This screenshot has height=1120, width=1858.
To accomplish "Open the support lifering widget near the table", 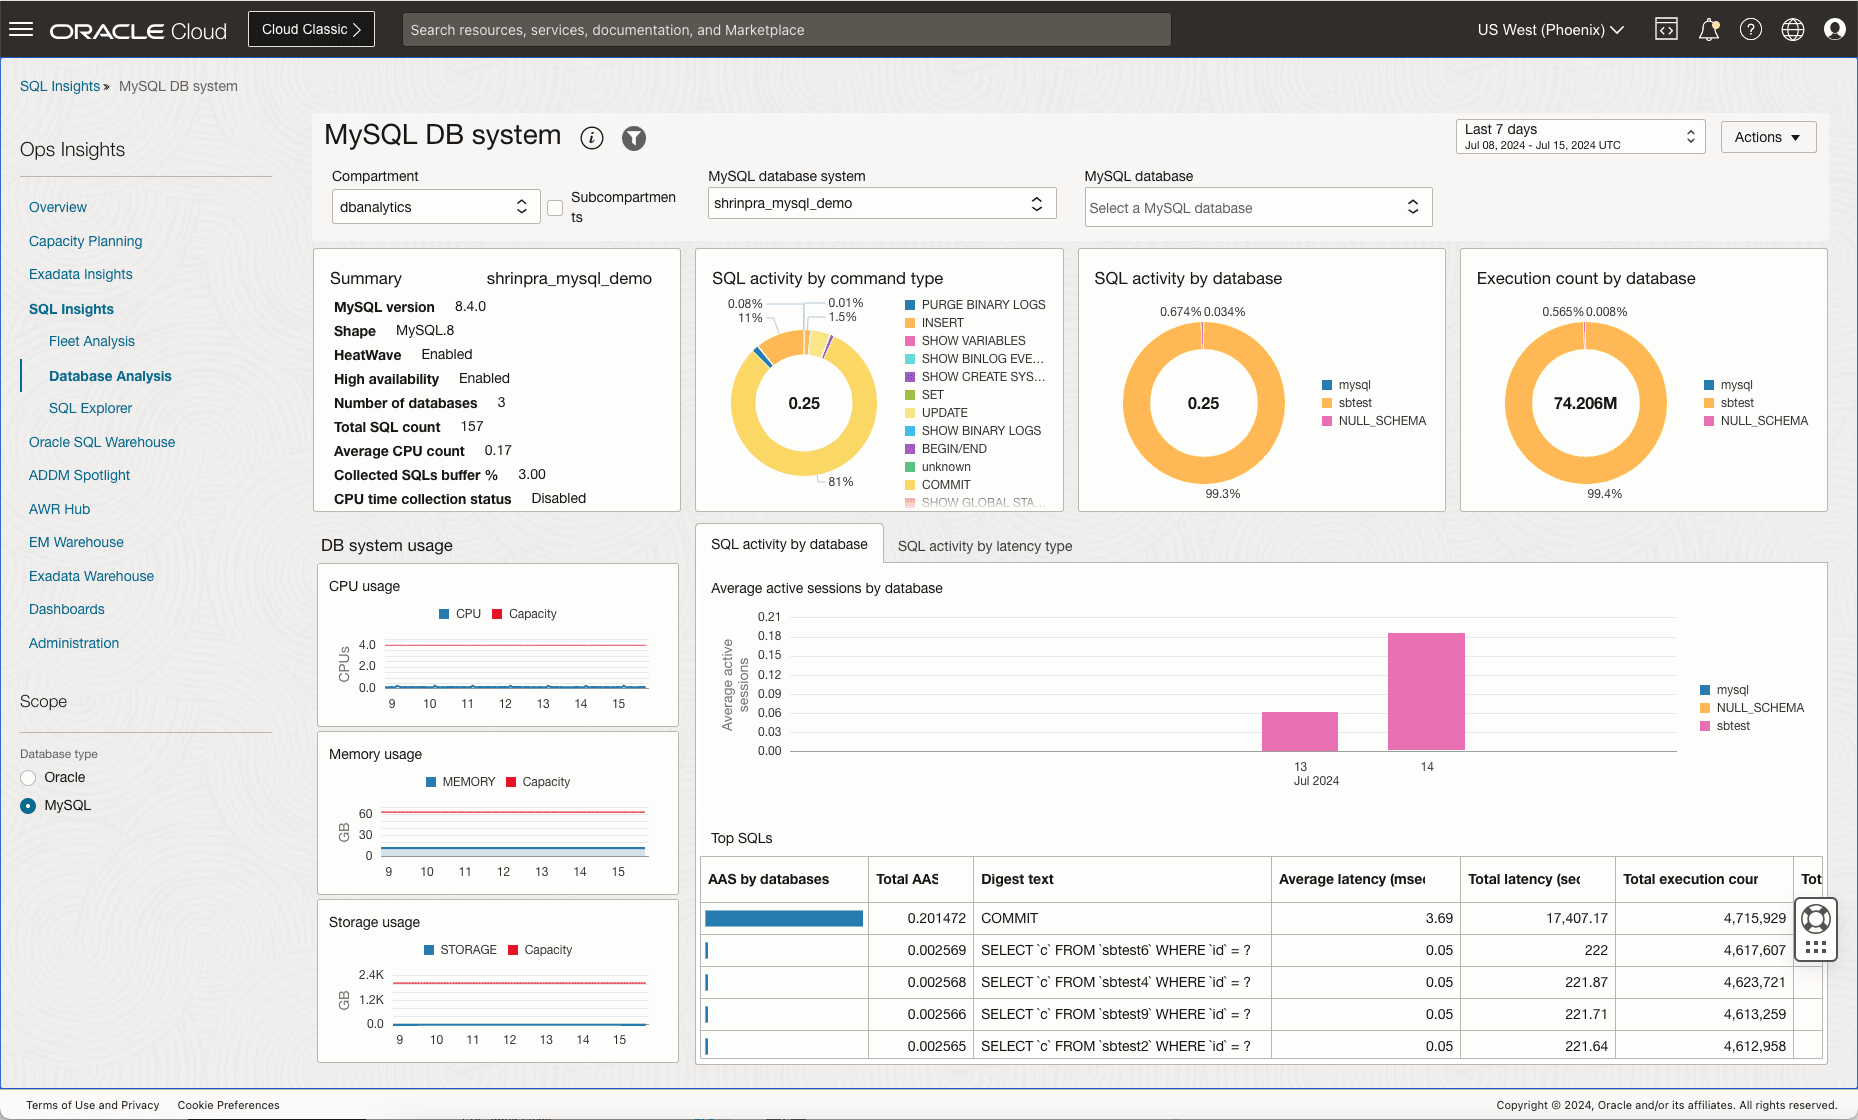I will (1815, 918).
